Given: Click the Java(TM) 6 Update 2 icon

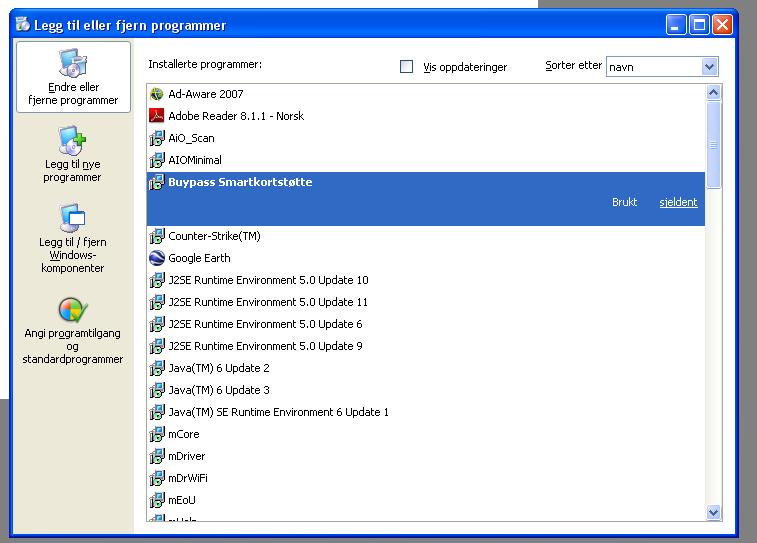Looking at the screenshot, I should click(x=157, y=368).
